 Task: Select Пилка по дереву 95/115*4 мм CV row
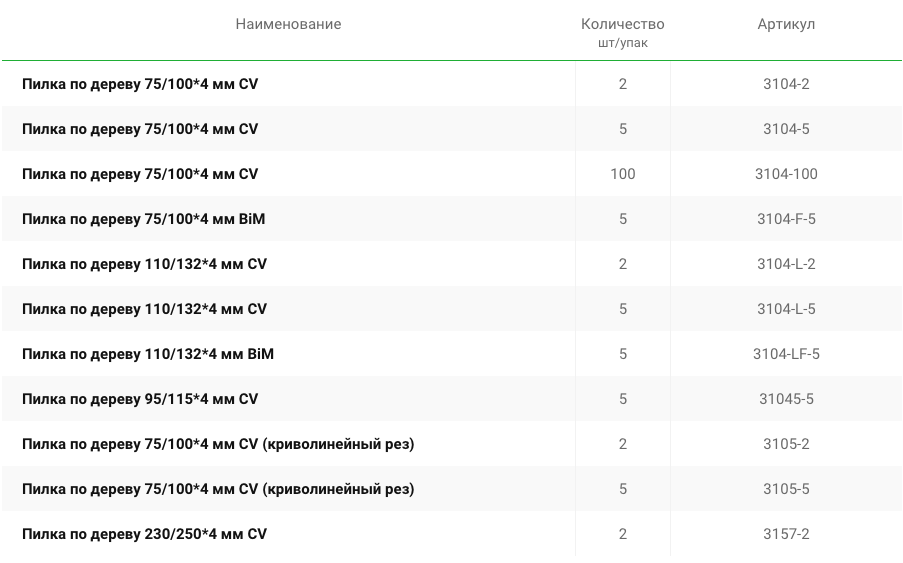[452, 398]
